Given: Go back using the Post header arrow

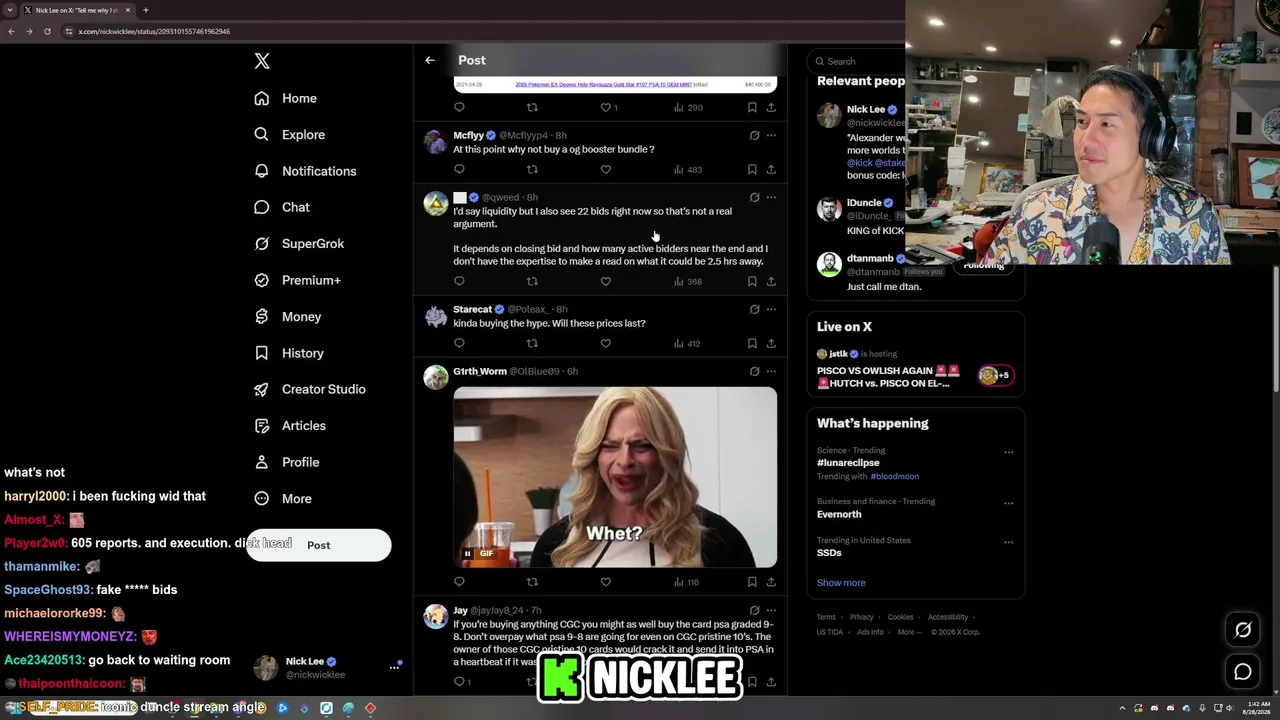Looking at the screenshot, I should tap(430, 60).
